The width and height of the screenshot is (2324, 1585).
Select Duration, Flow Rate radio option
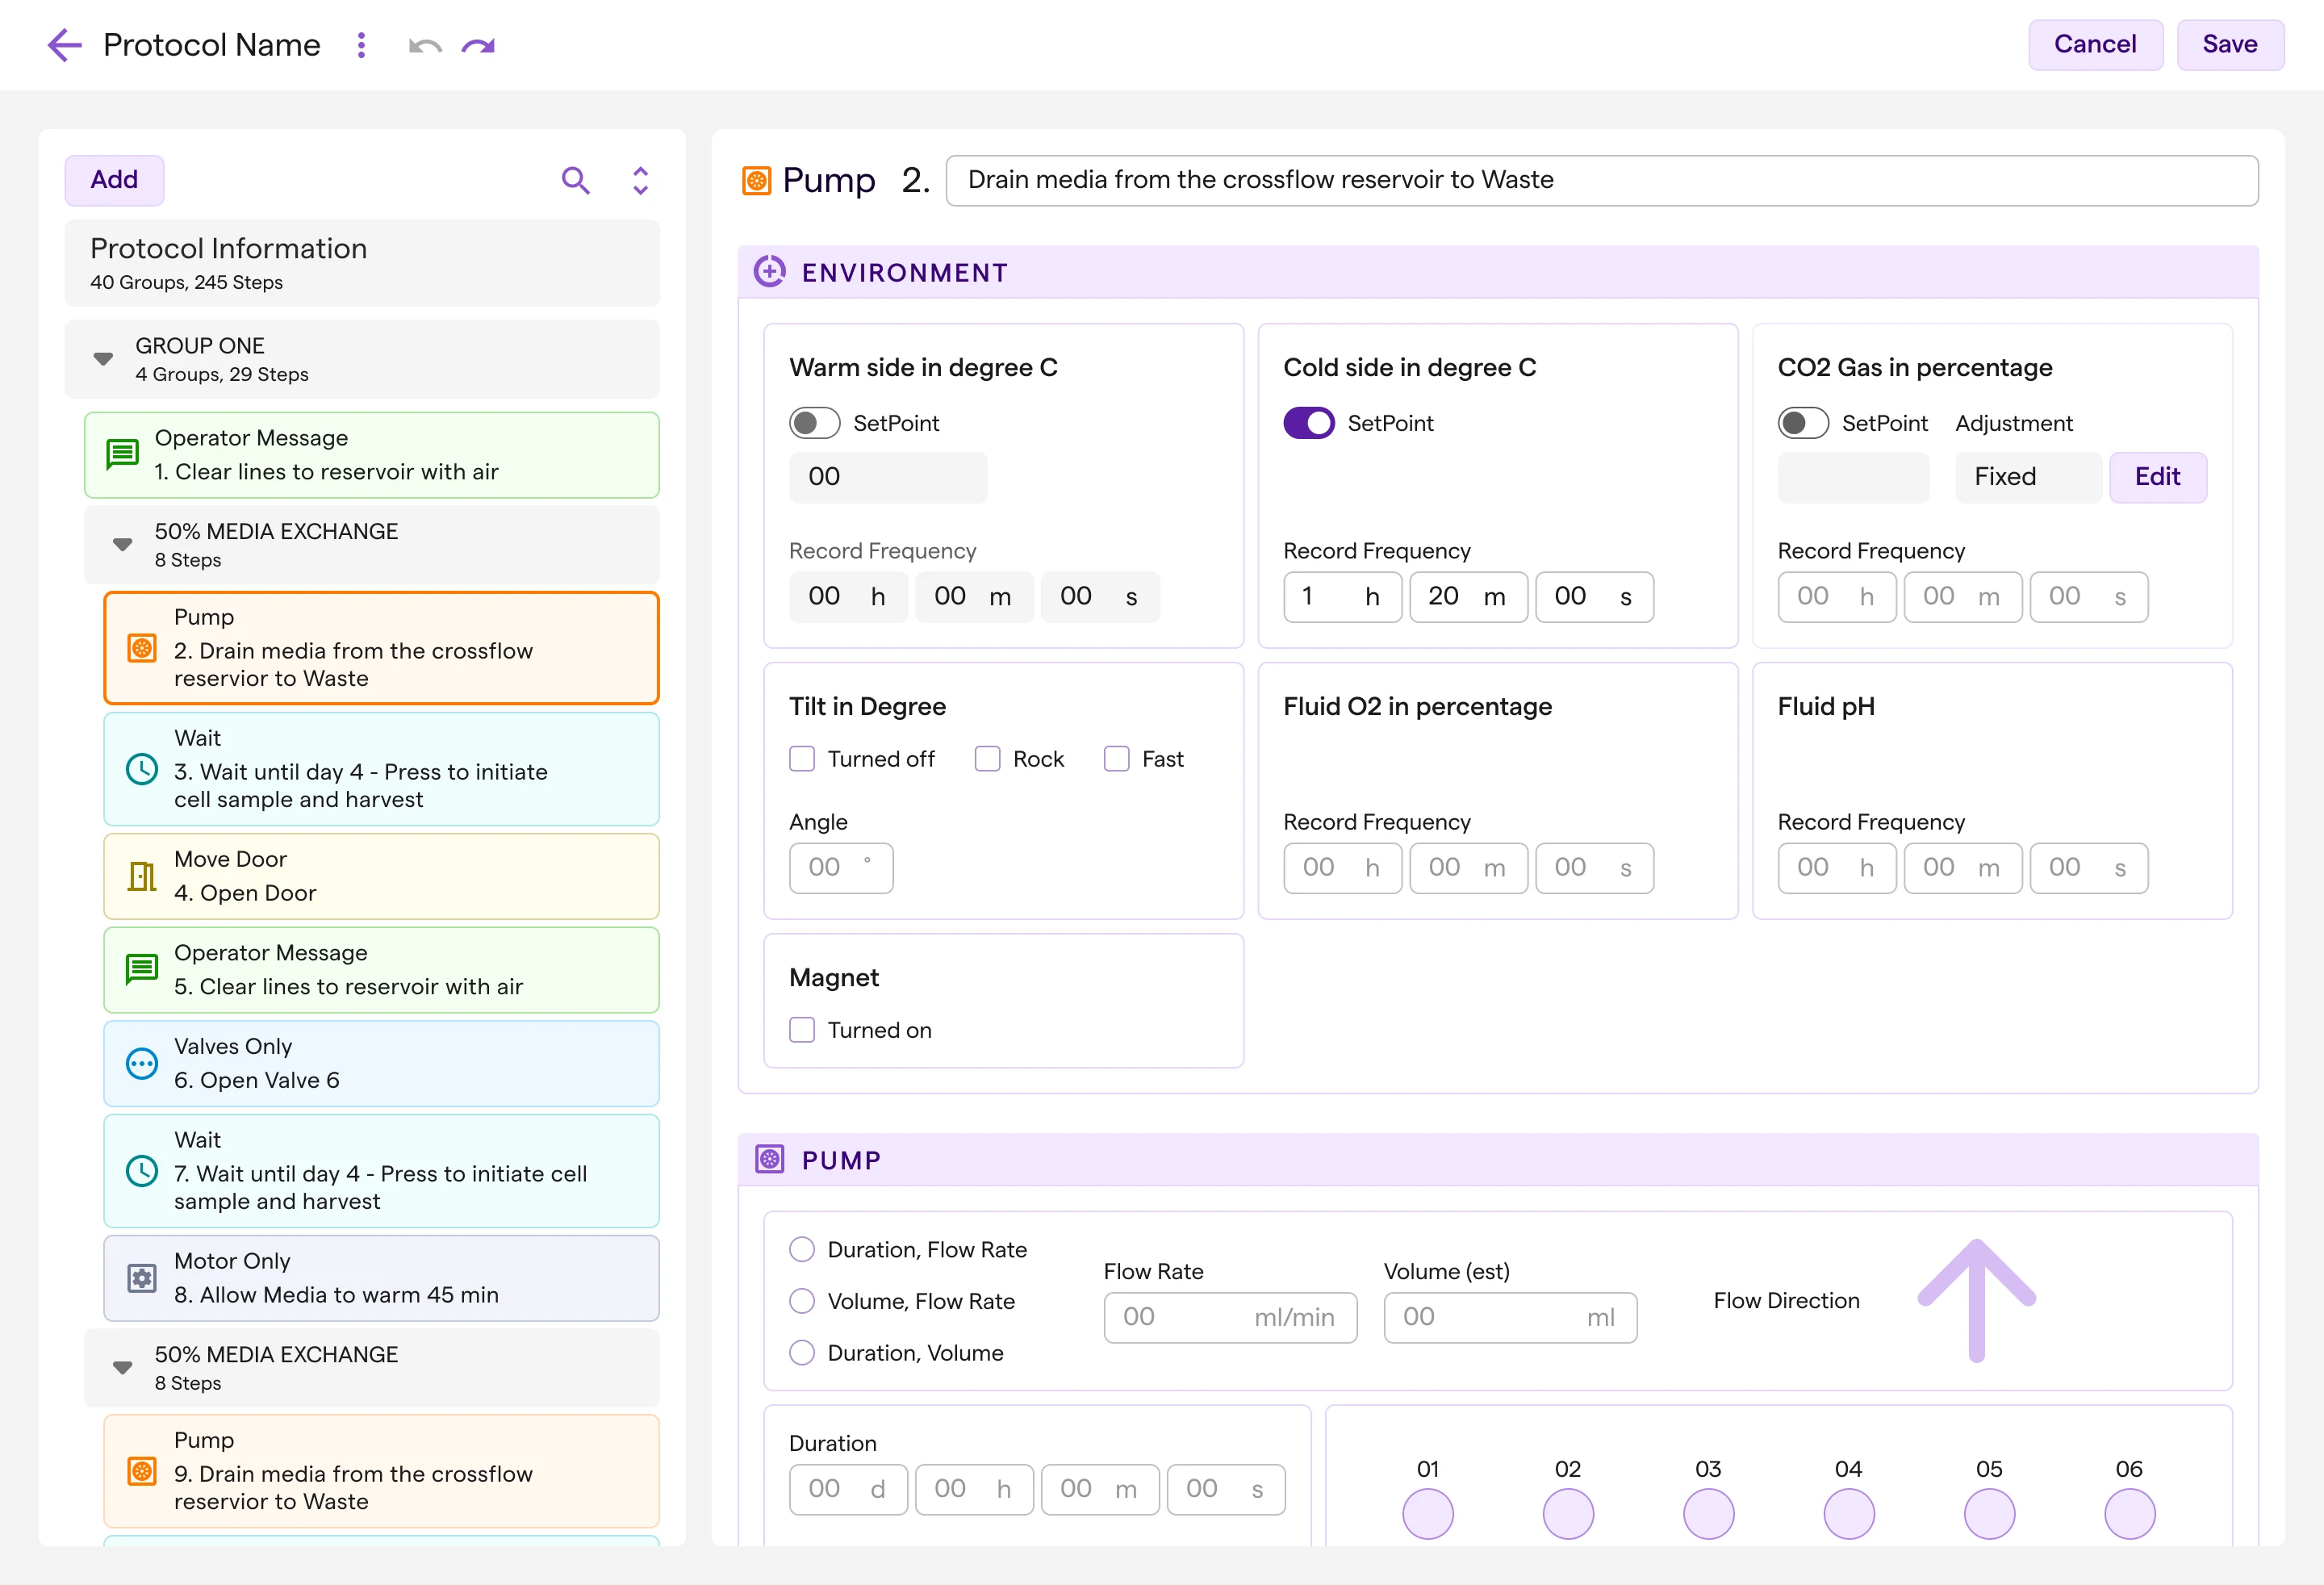802,1249
